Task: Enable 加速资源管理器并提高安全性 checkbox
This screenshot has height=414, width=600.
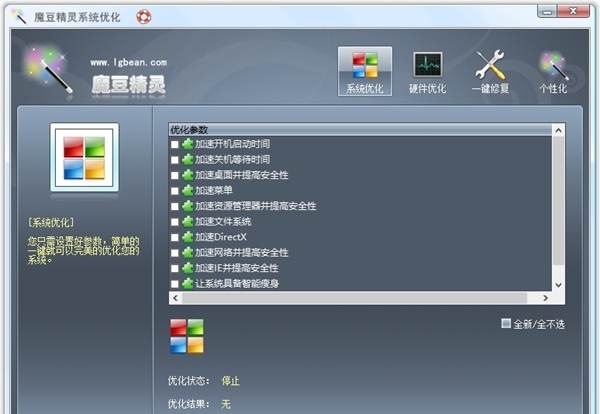Action: (174, 206)
